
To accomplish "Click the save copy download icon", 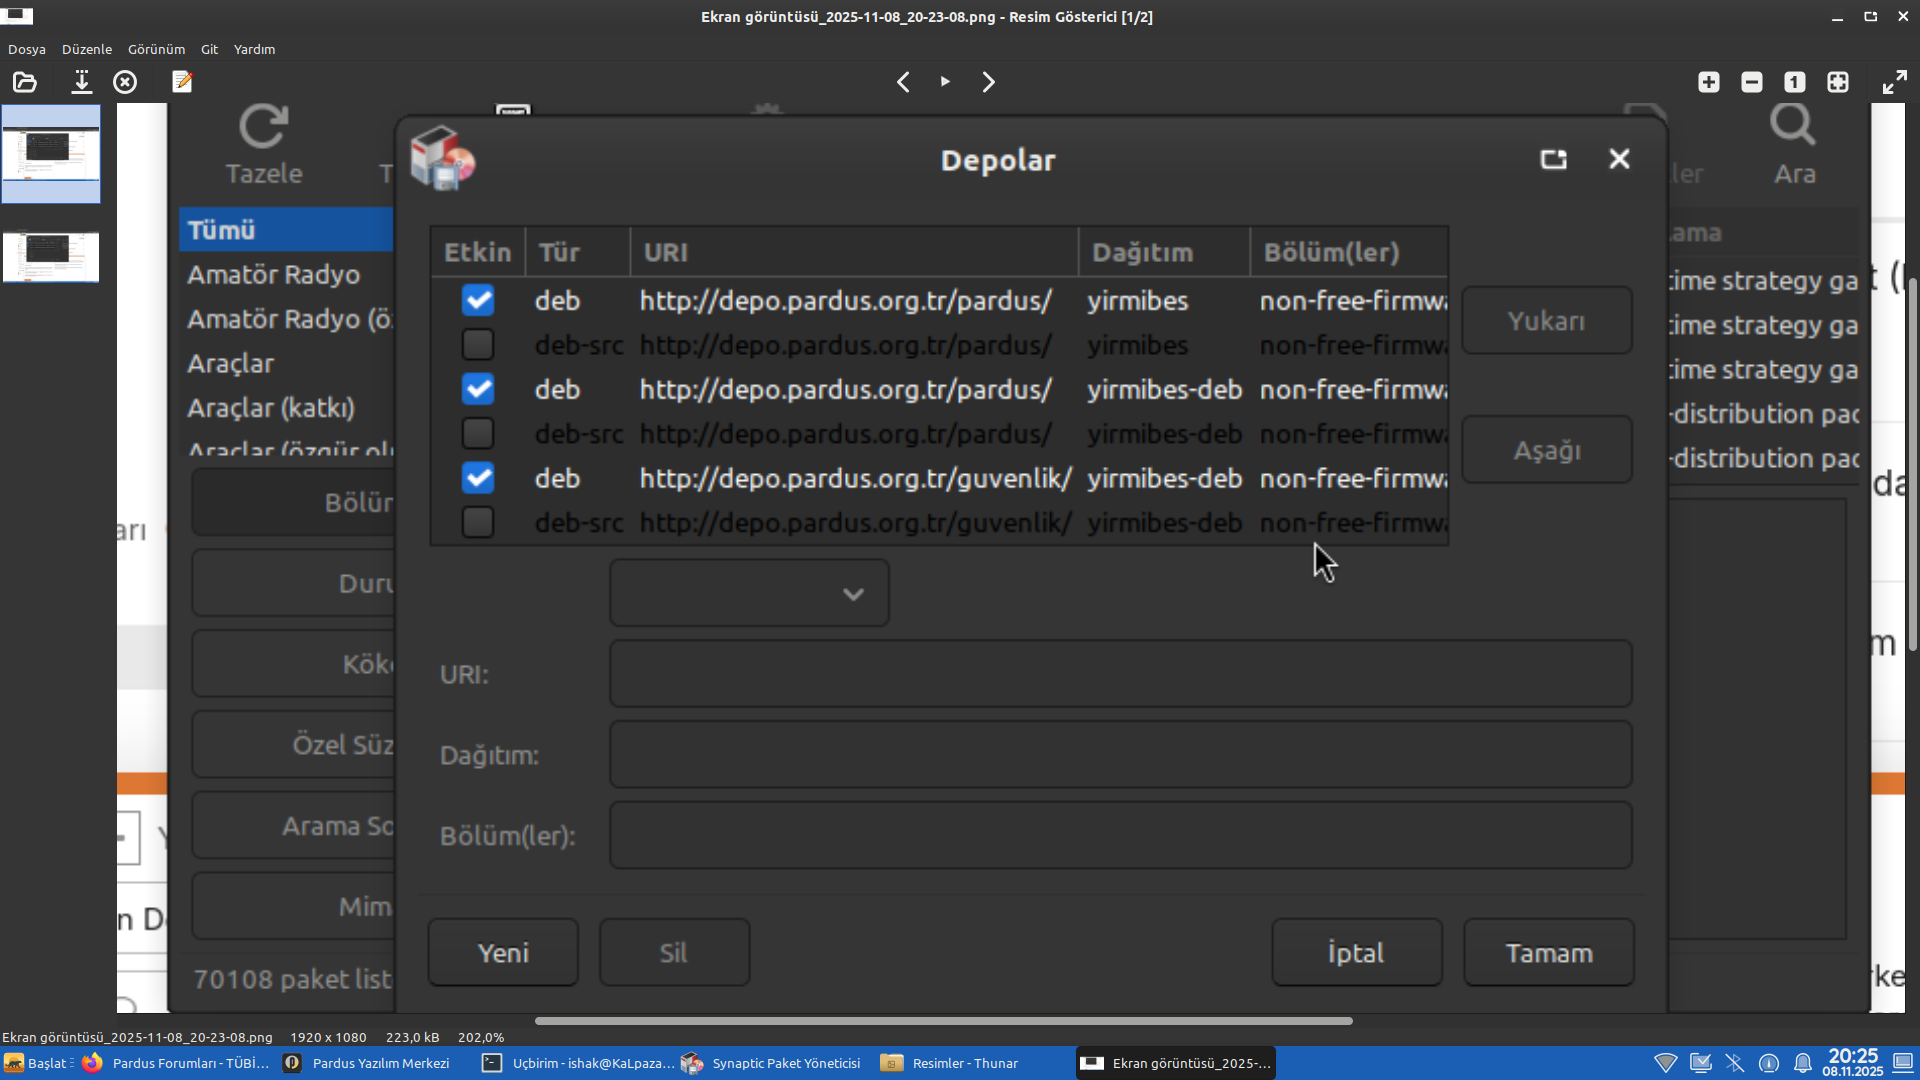I will point(81,82).
